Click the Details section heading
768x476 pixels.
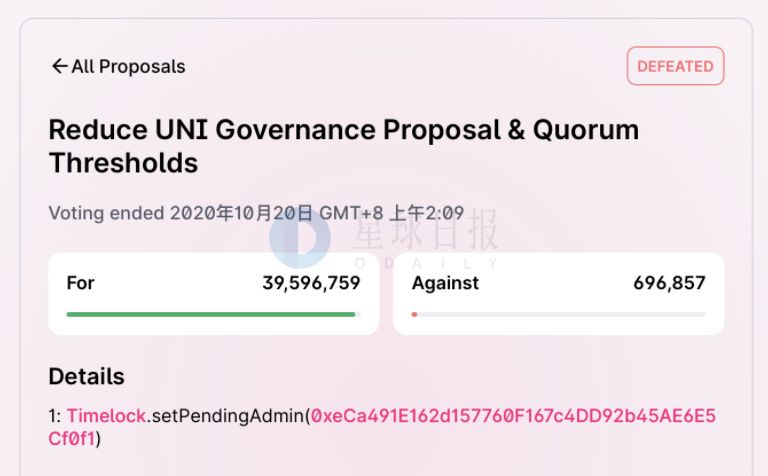(87, 376)
